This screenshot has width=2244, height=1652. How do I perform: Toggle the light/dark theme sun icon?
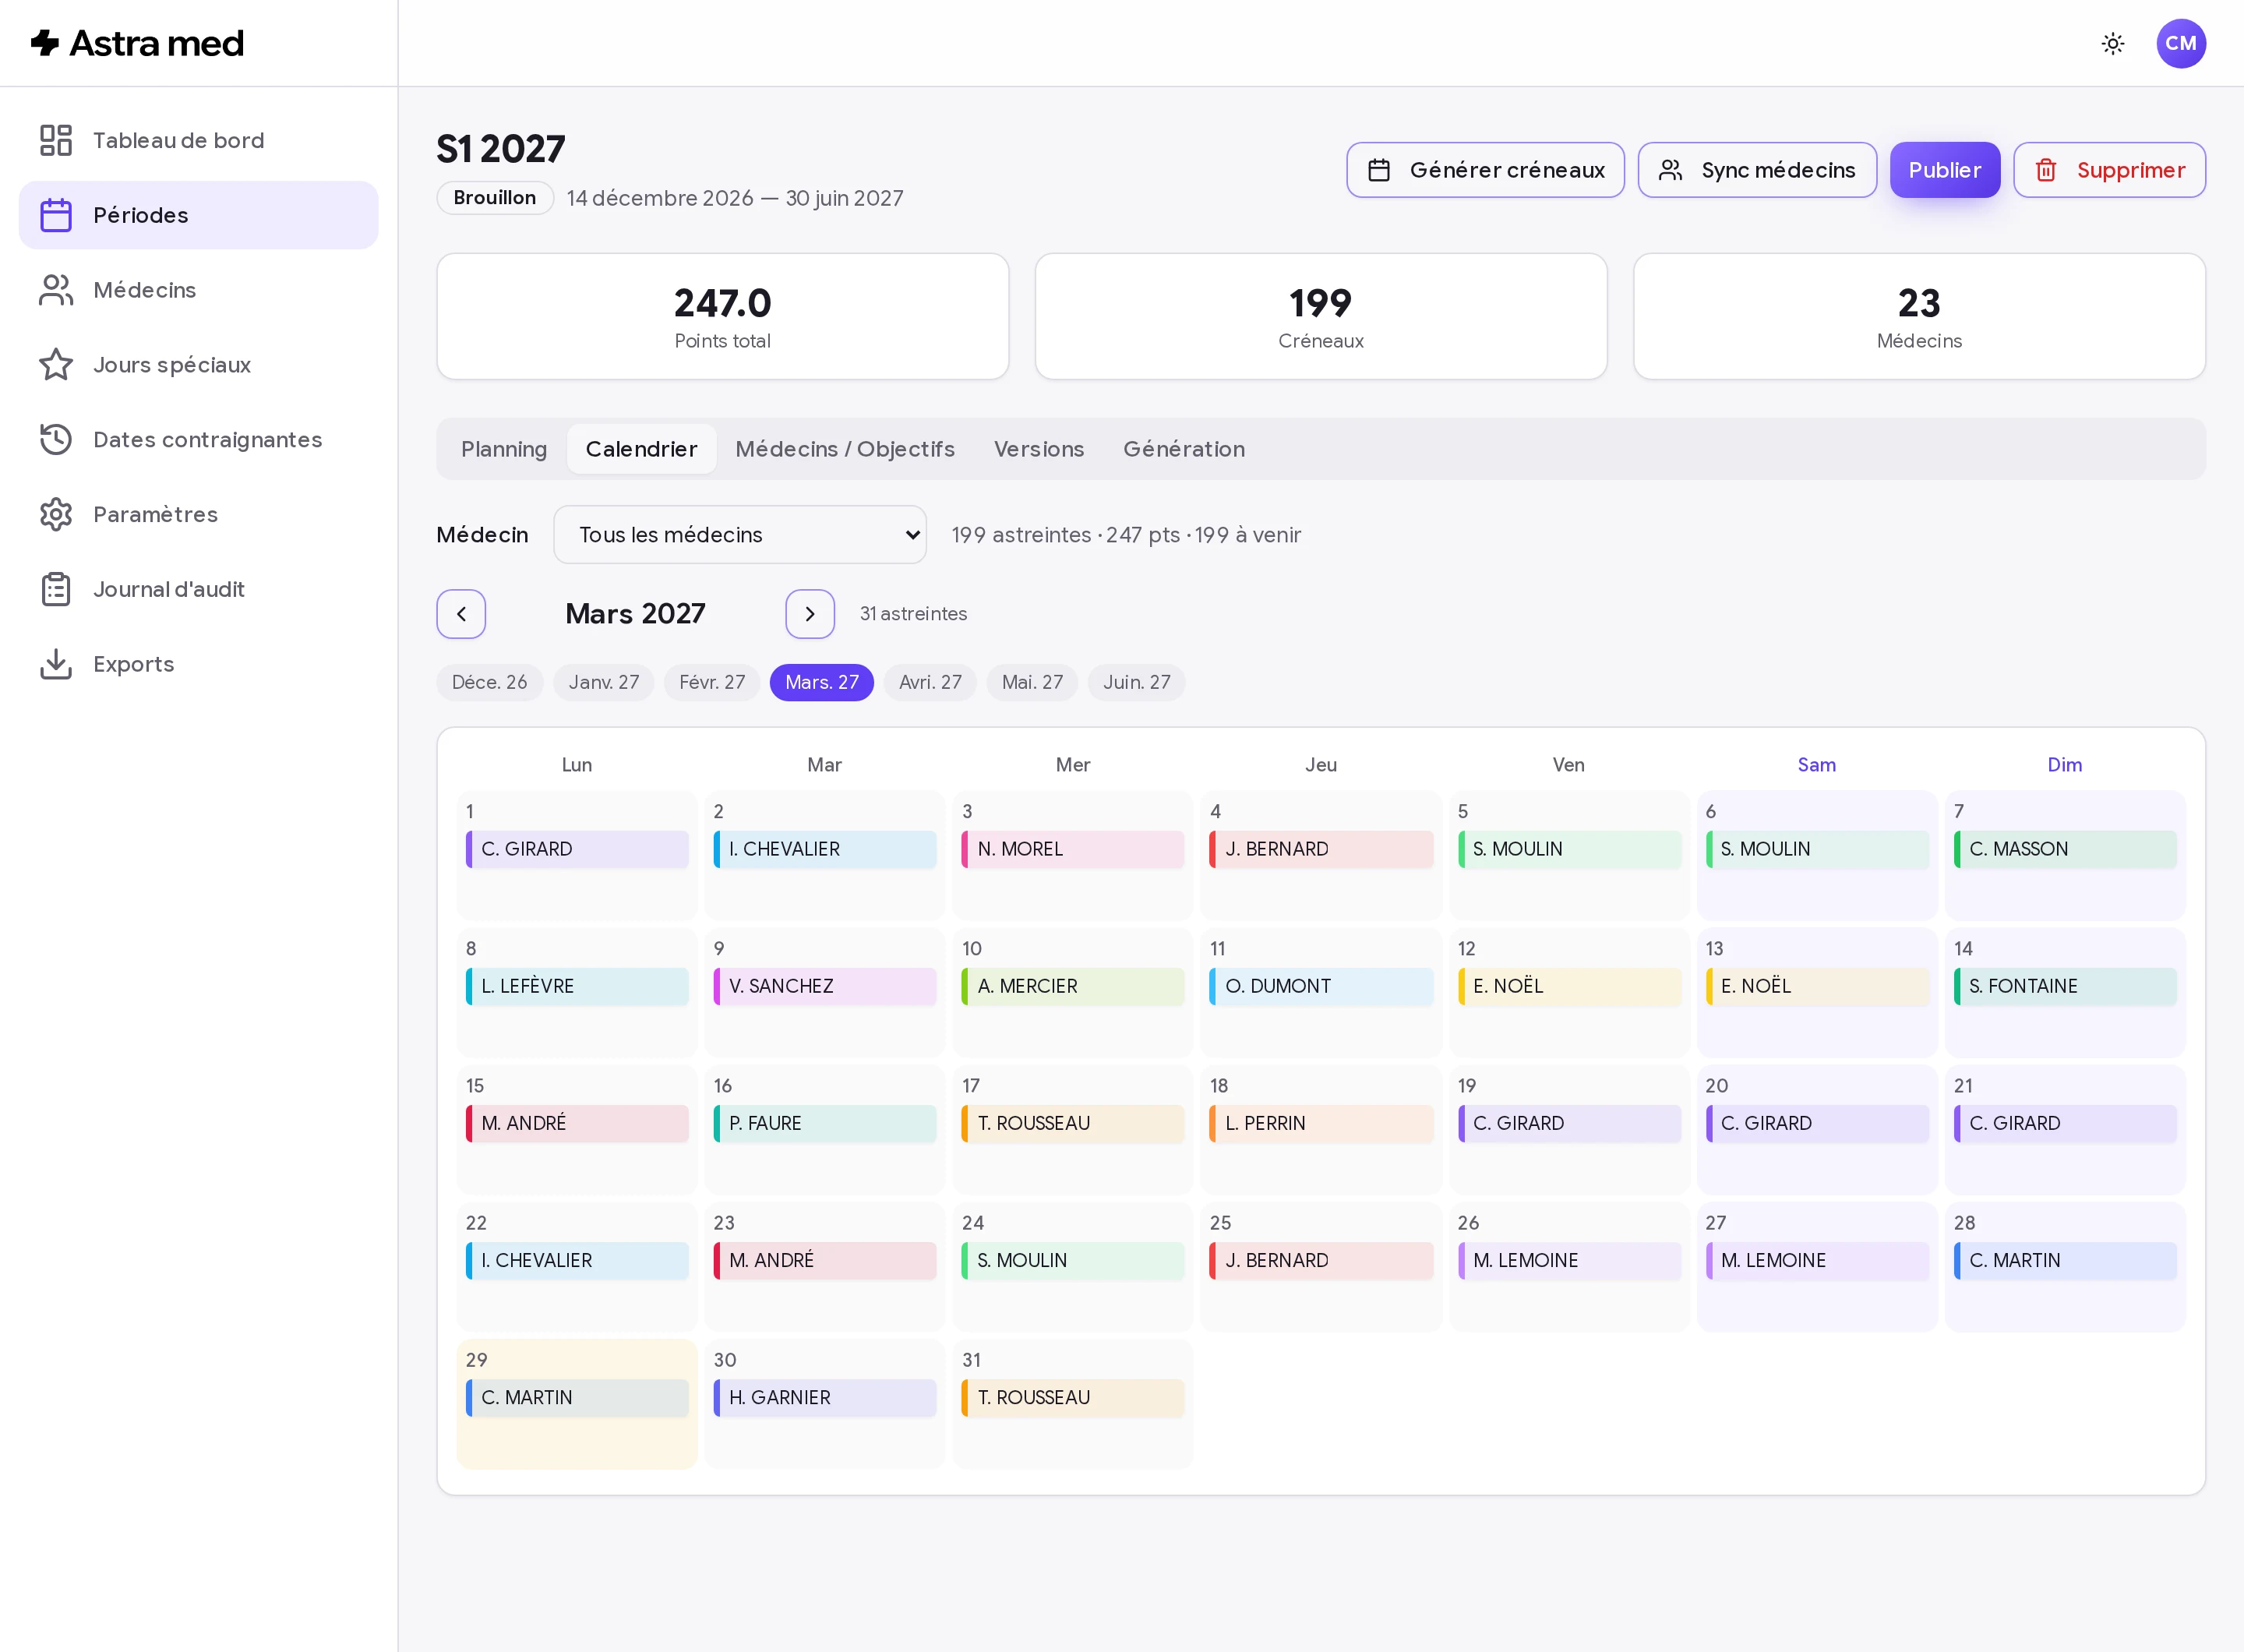click(2112, 43)
